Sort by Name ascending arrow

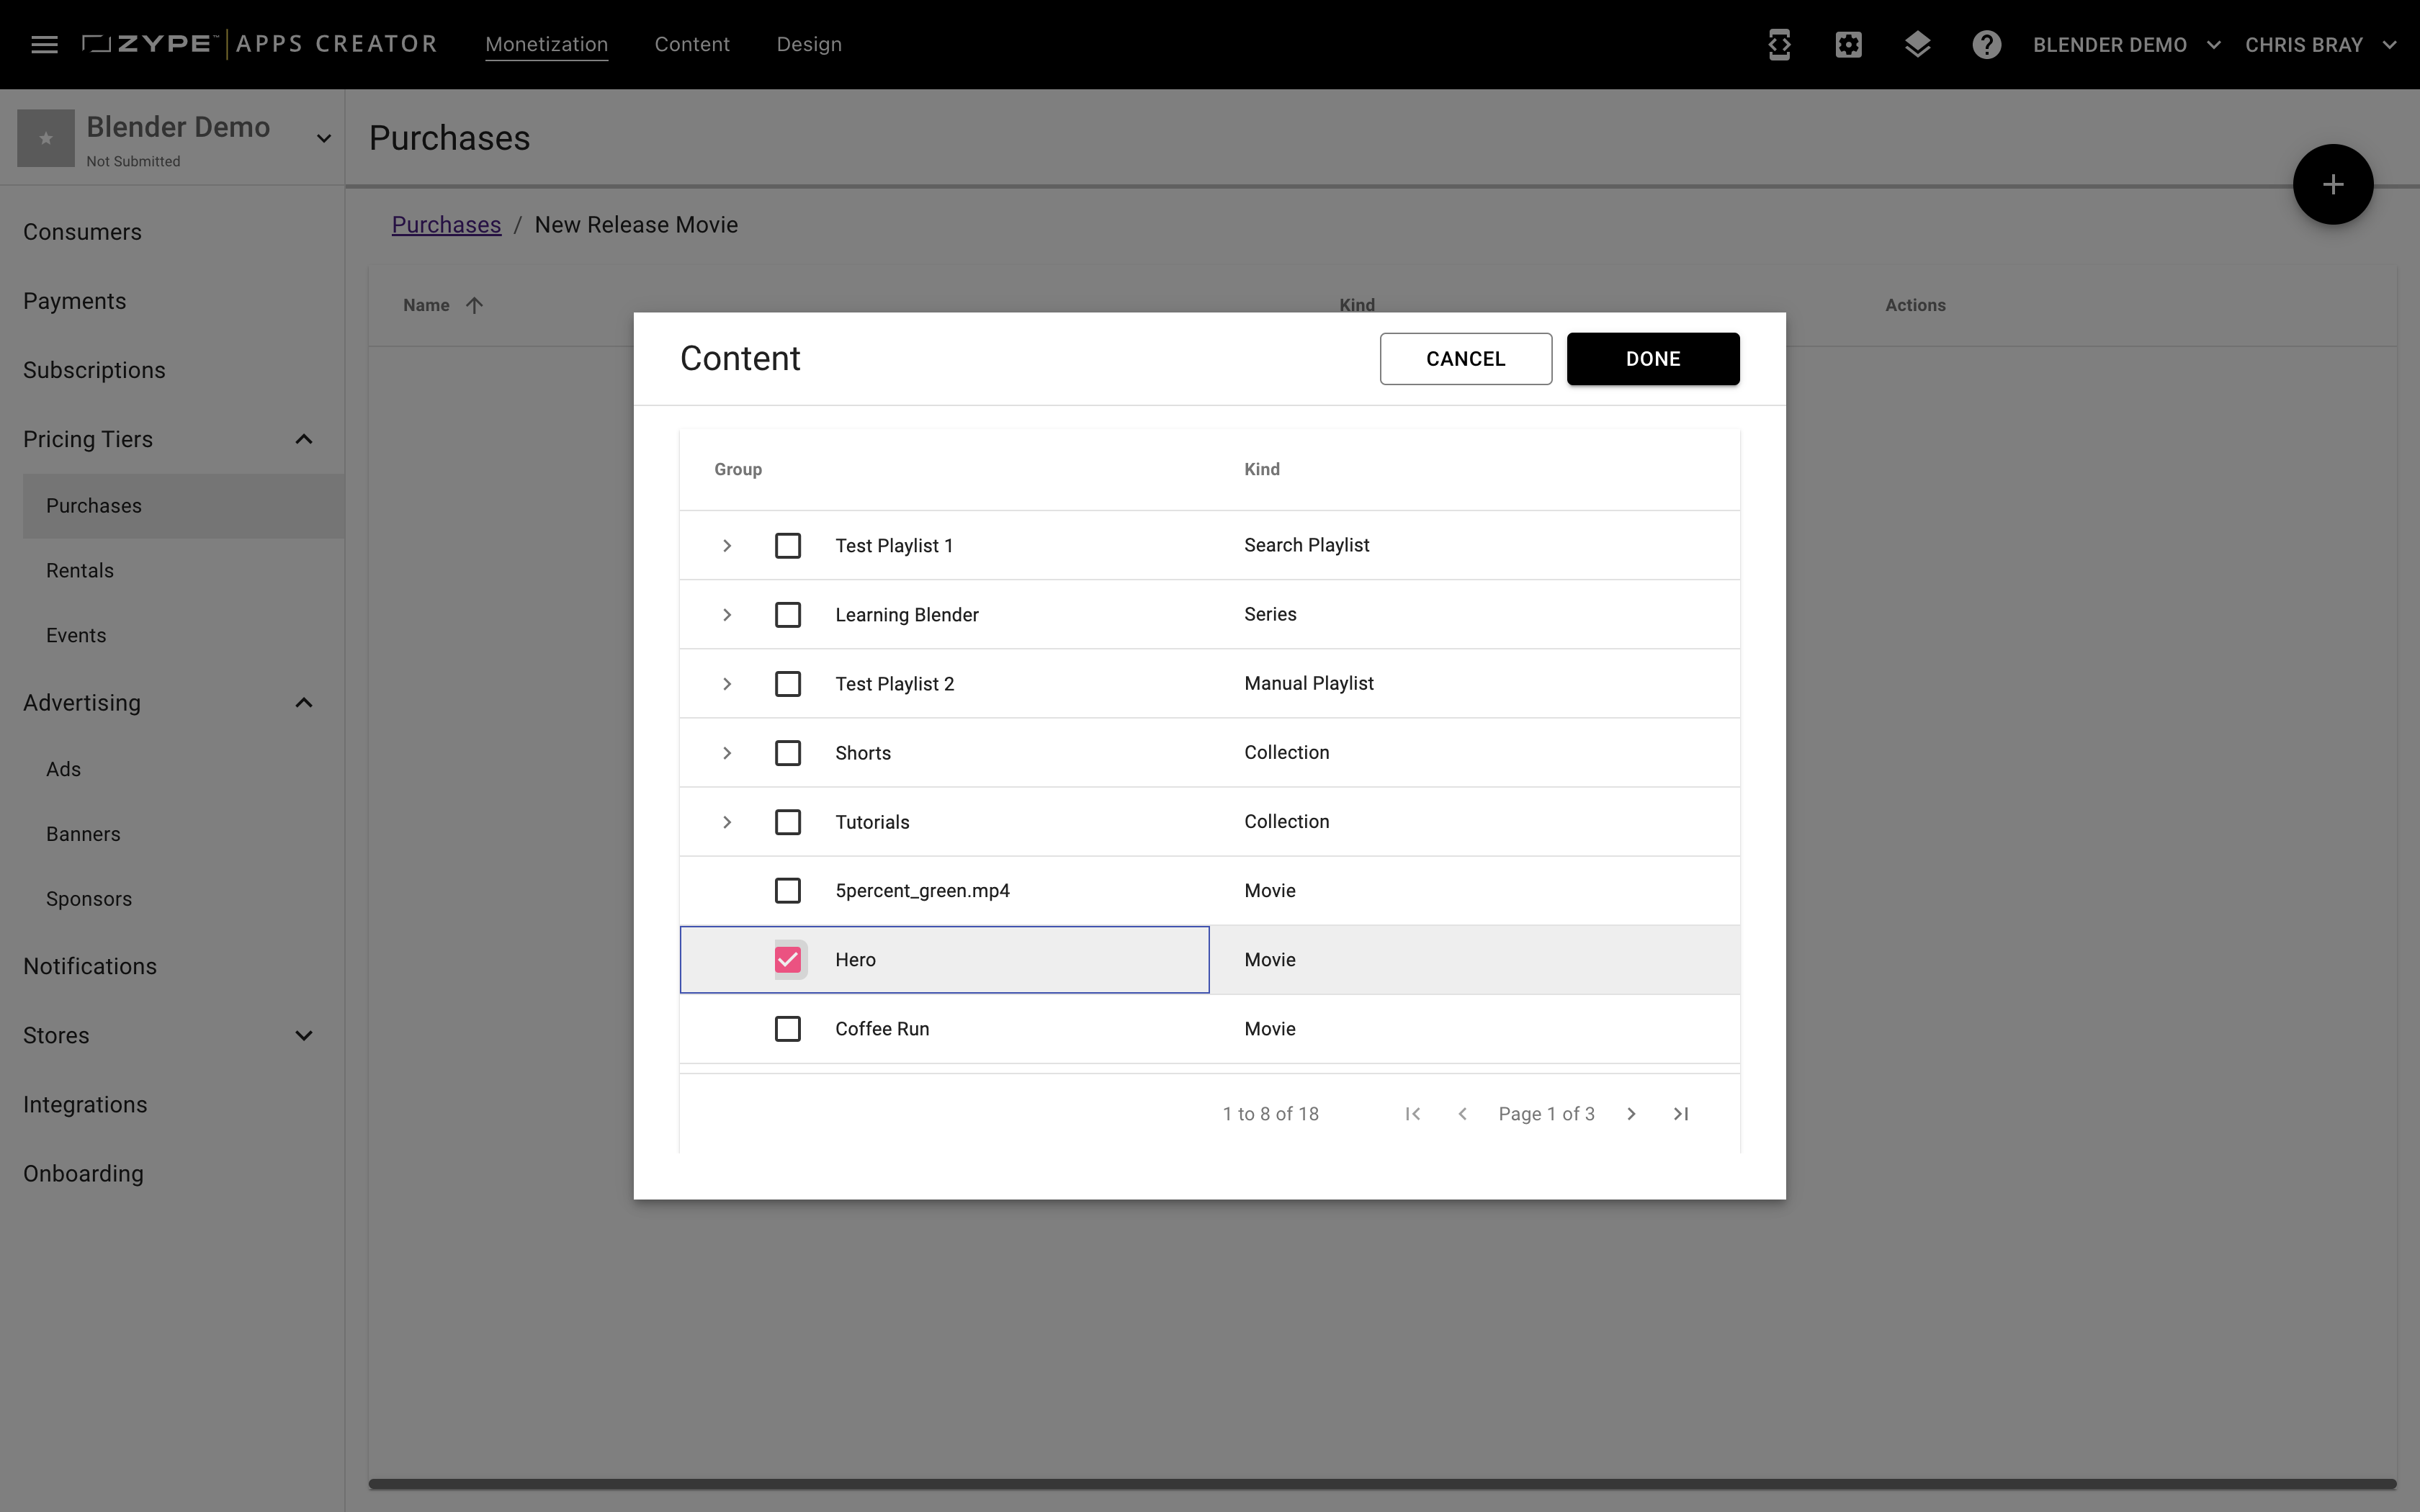pos(474,305)
